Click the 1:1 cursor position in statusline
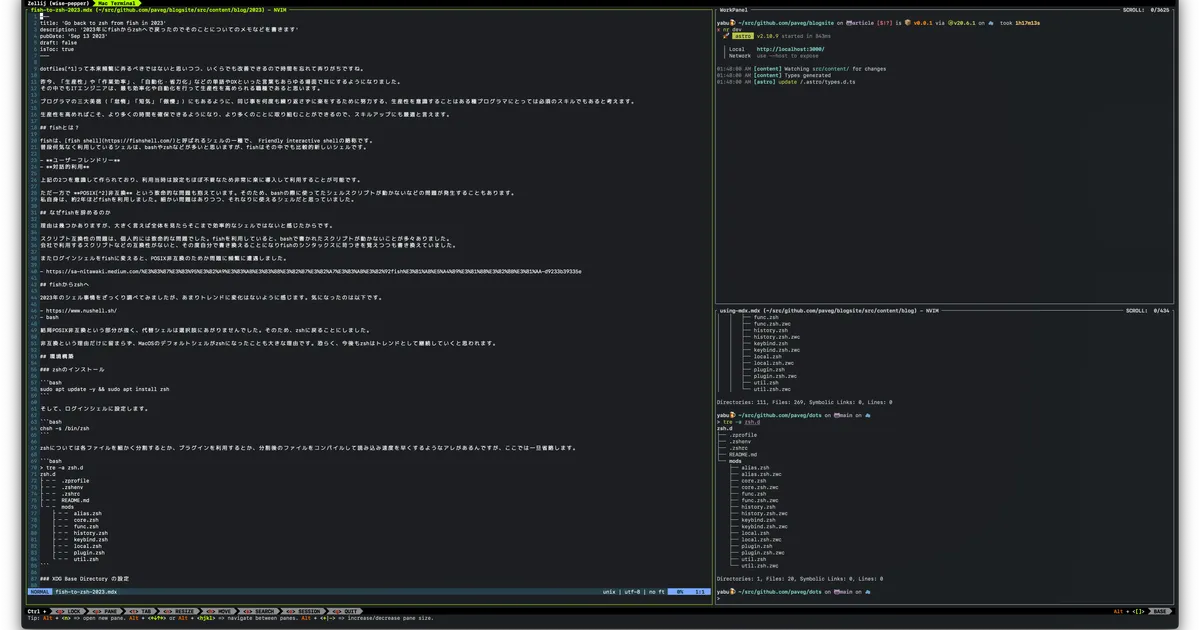The width and height of the screenshot is (1200, 630). pos(700,591)
